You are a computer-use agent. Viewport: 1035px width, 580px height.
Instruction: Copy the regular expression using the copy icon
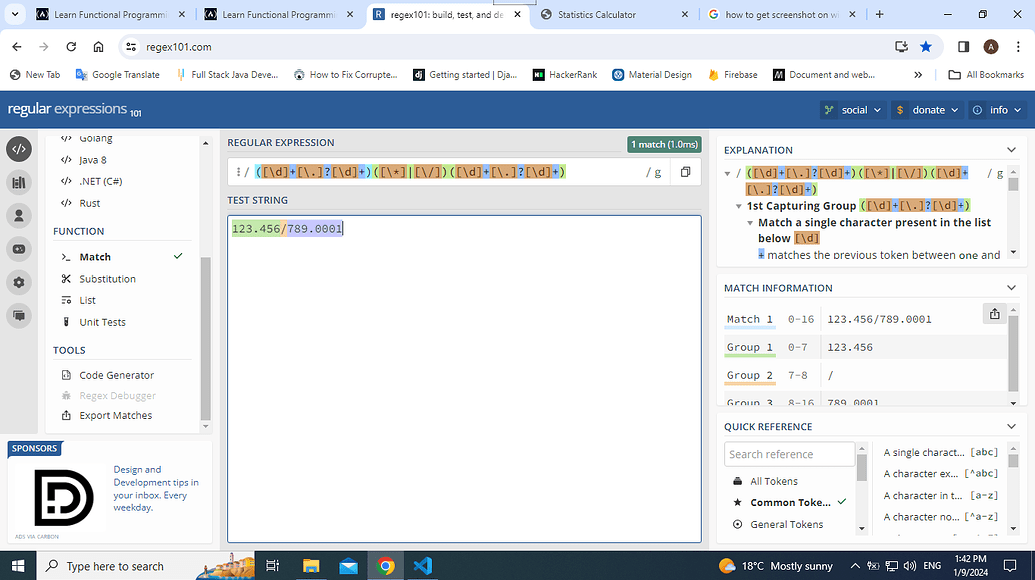coord(684,172)
